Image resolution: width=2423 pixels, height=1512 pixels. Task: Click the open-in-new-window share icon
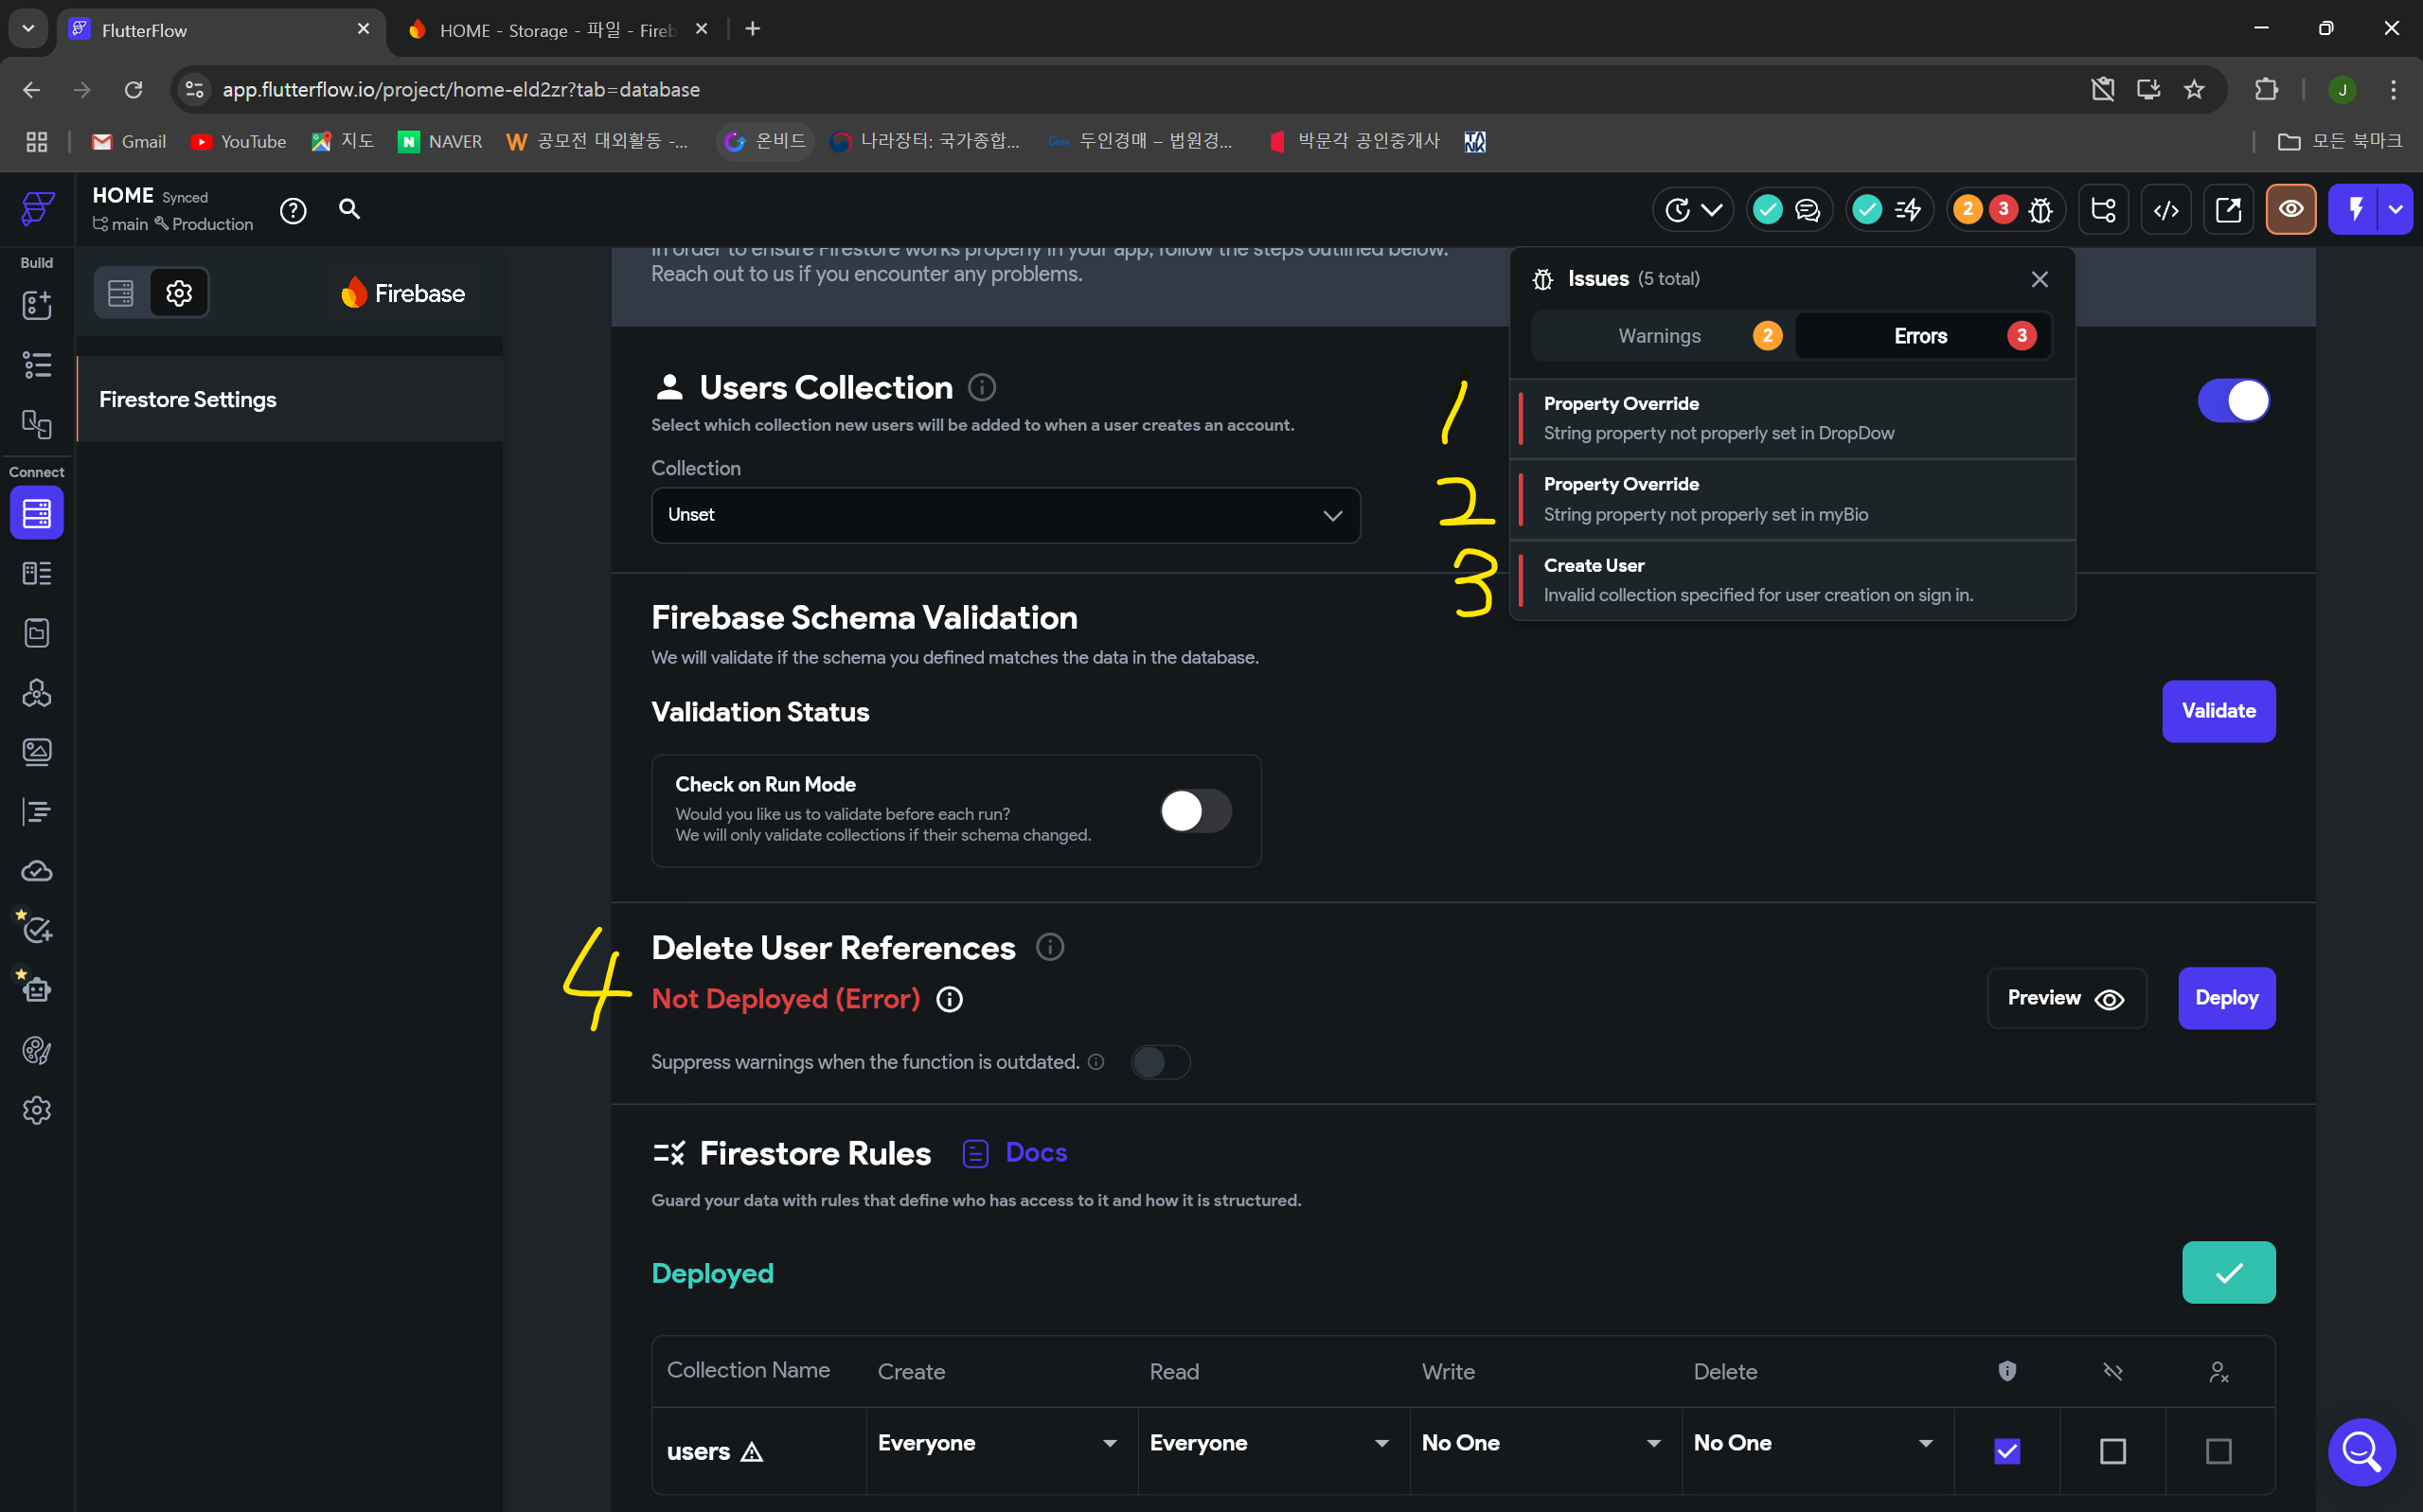[x=2228, y=210]
